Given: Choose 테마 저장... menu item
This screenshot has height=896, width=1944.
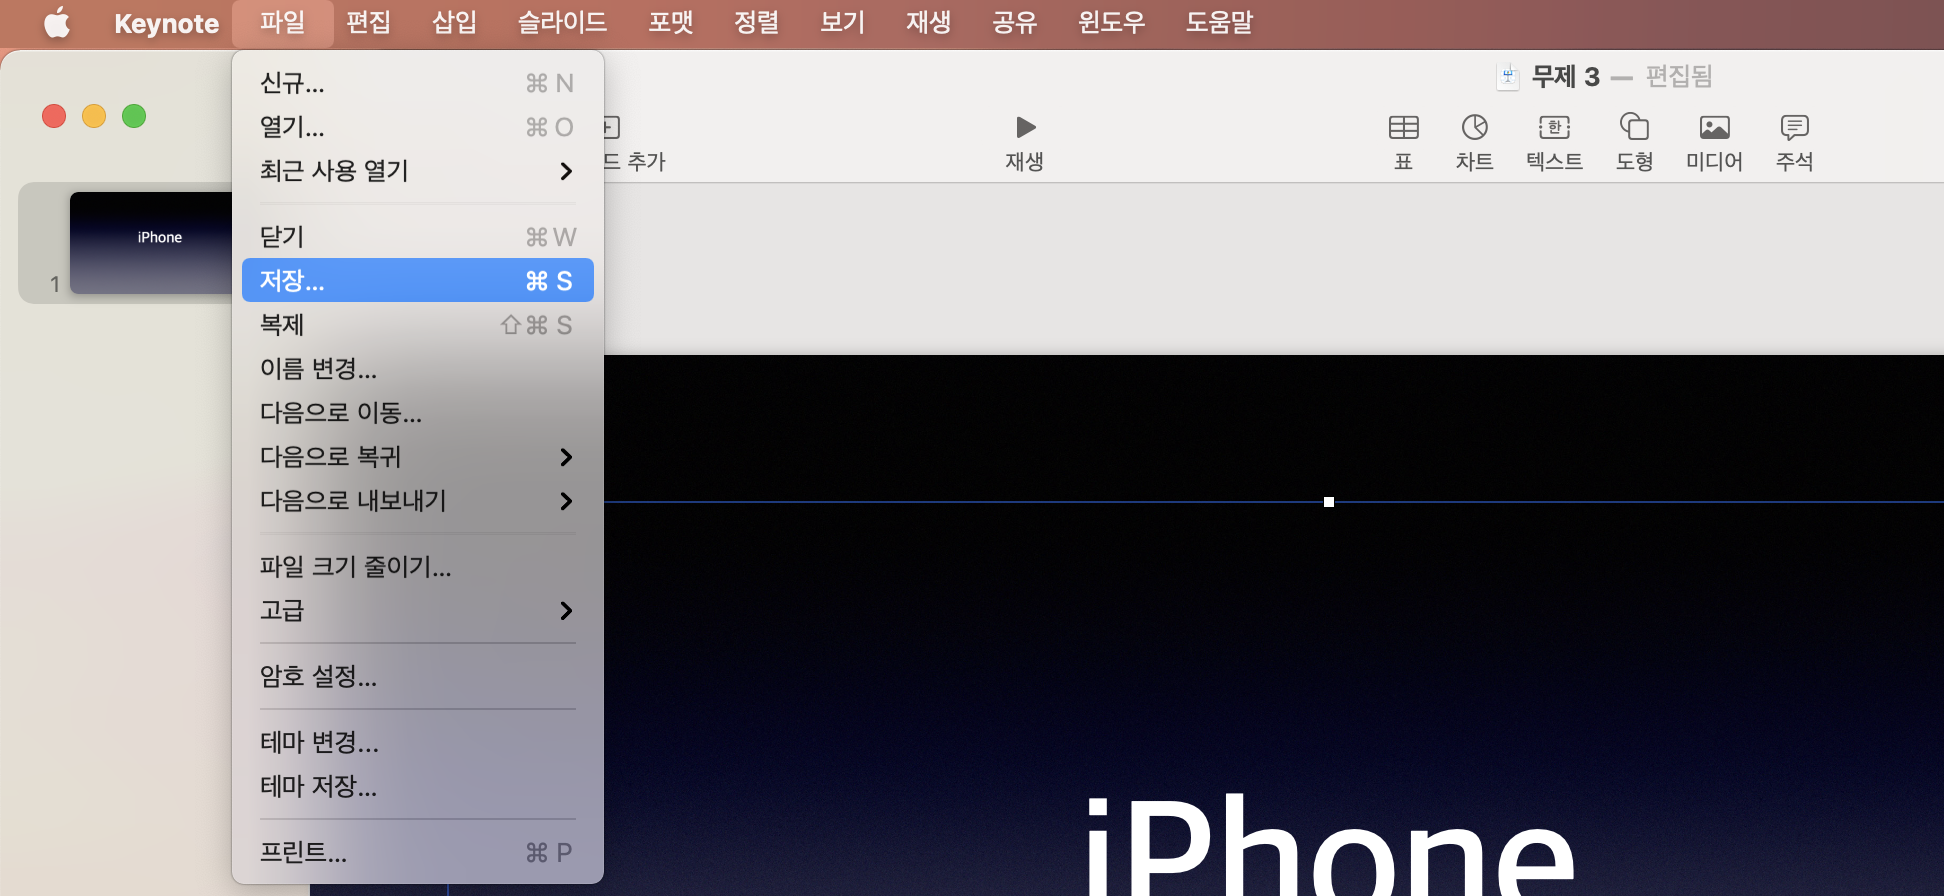Looking at the screenshot, I should pos(418,787).
